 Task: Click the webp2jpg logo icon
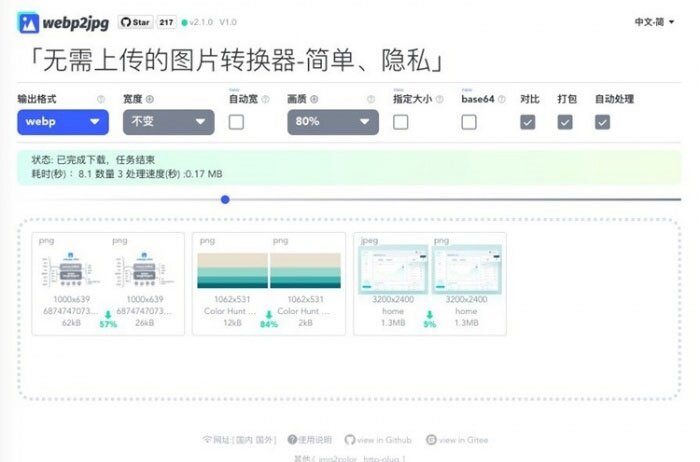click(28, 22)
